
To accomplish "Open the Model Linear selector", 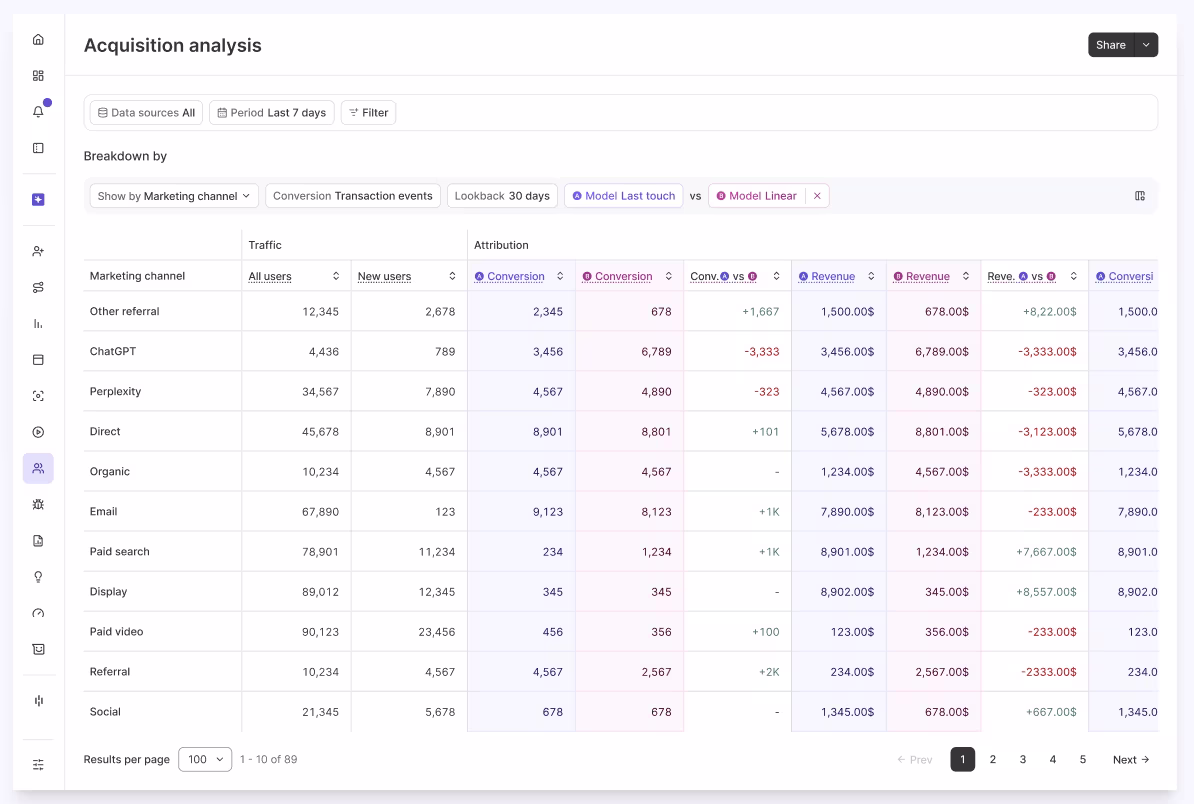I will tap(757, 196).
